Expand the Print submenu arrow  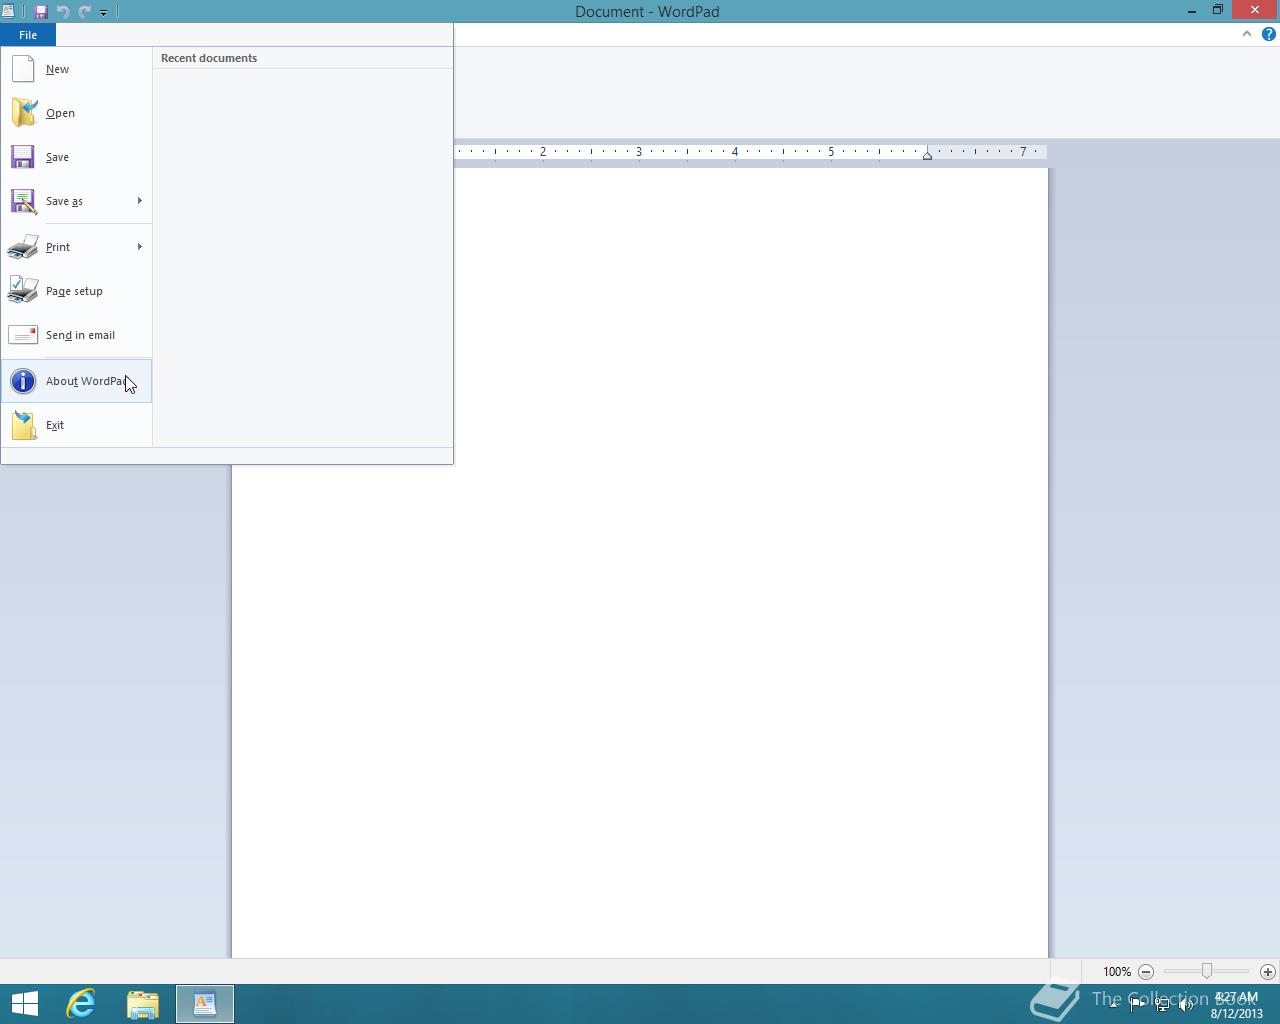click(x=140, y=247)
